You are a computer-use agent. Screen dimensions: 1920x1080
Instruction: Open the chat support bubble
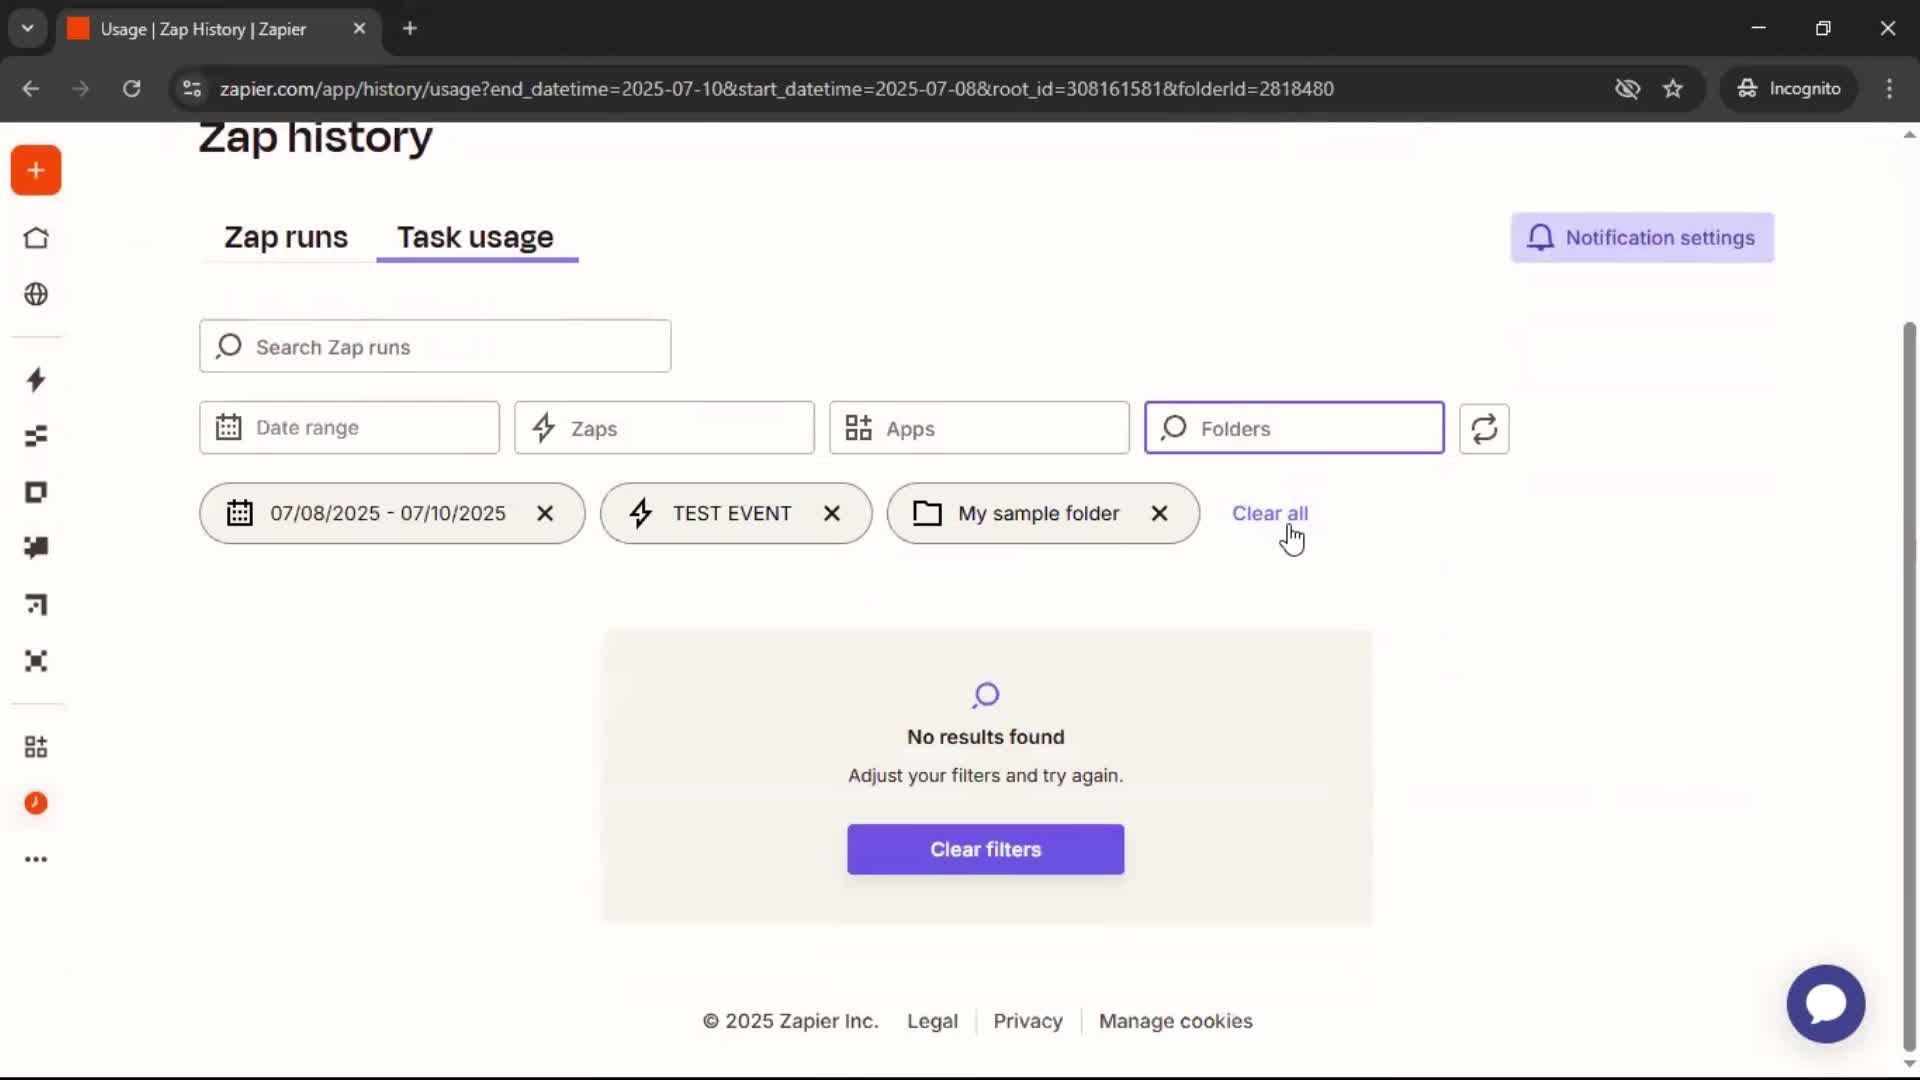click(1826, 1003)
